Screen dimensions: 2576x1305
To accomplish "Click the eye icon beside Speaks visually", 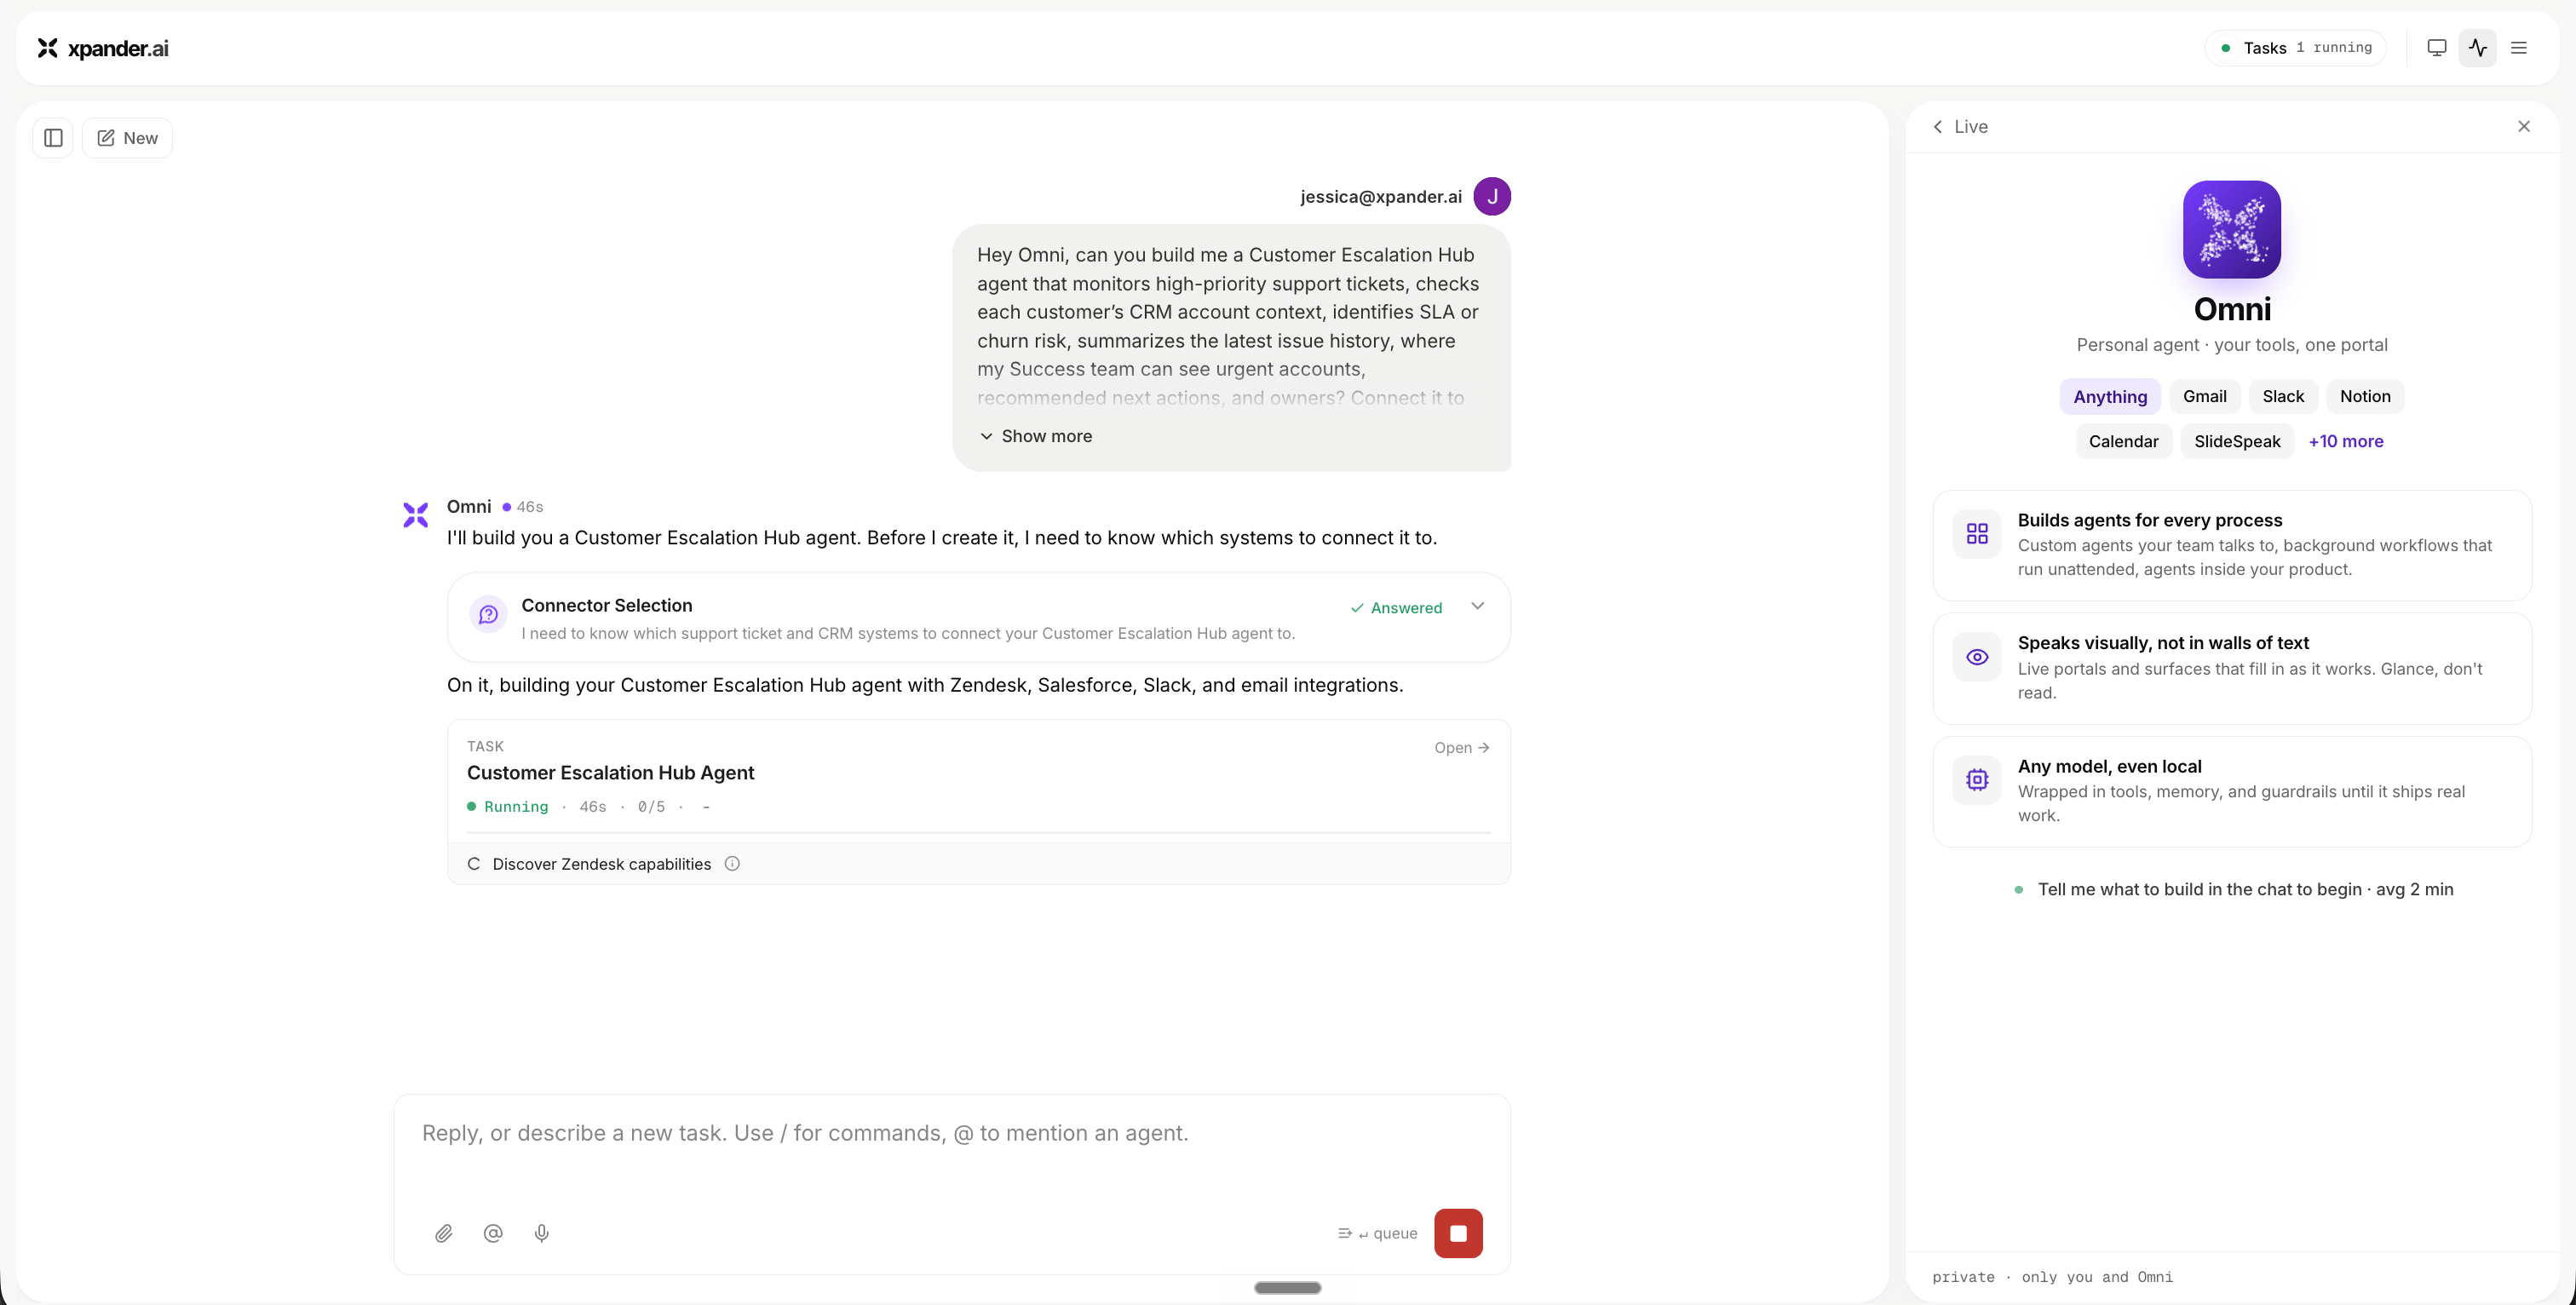I will [1977, 657].
